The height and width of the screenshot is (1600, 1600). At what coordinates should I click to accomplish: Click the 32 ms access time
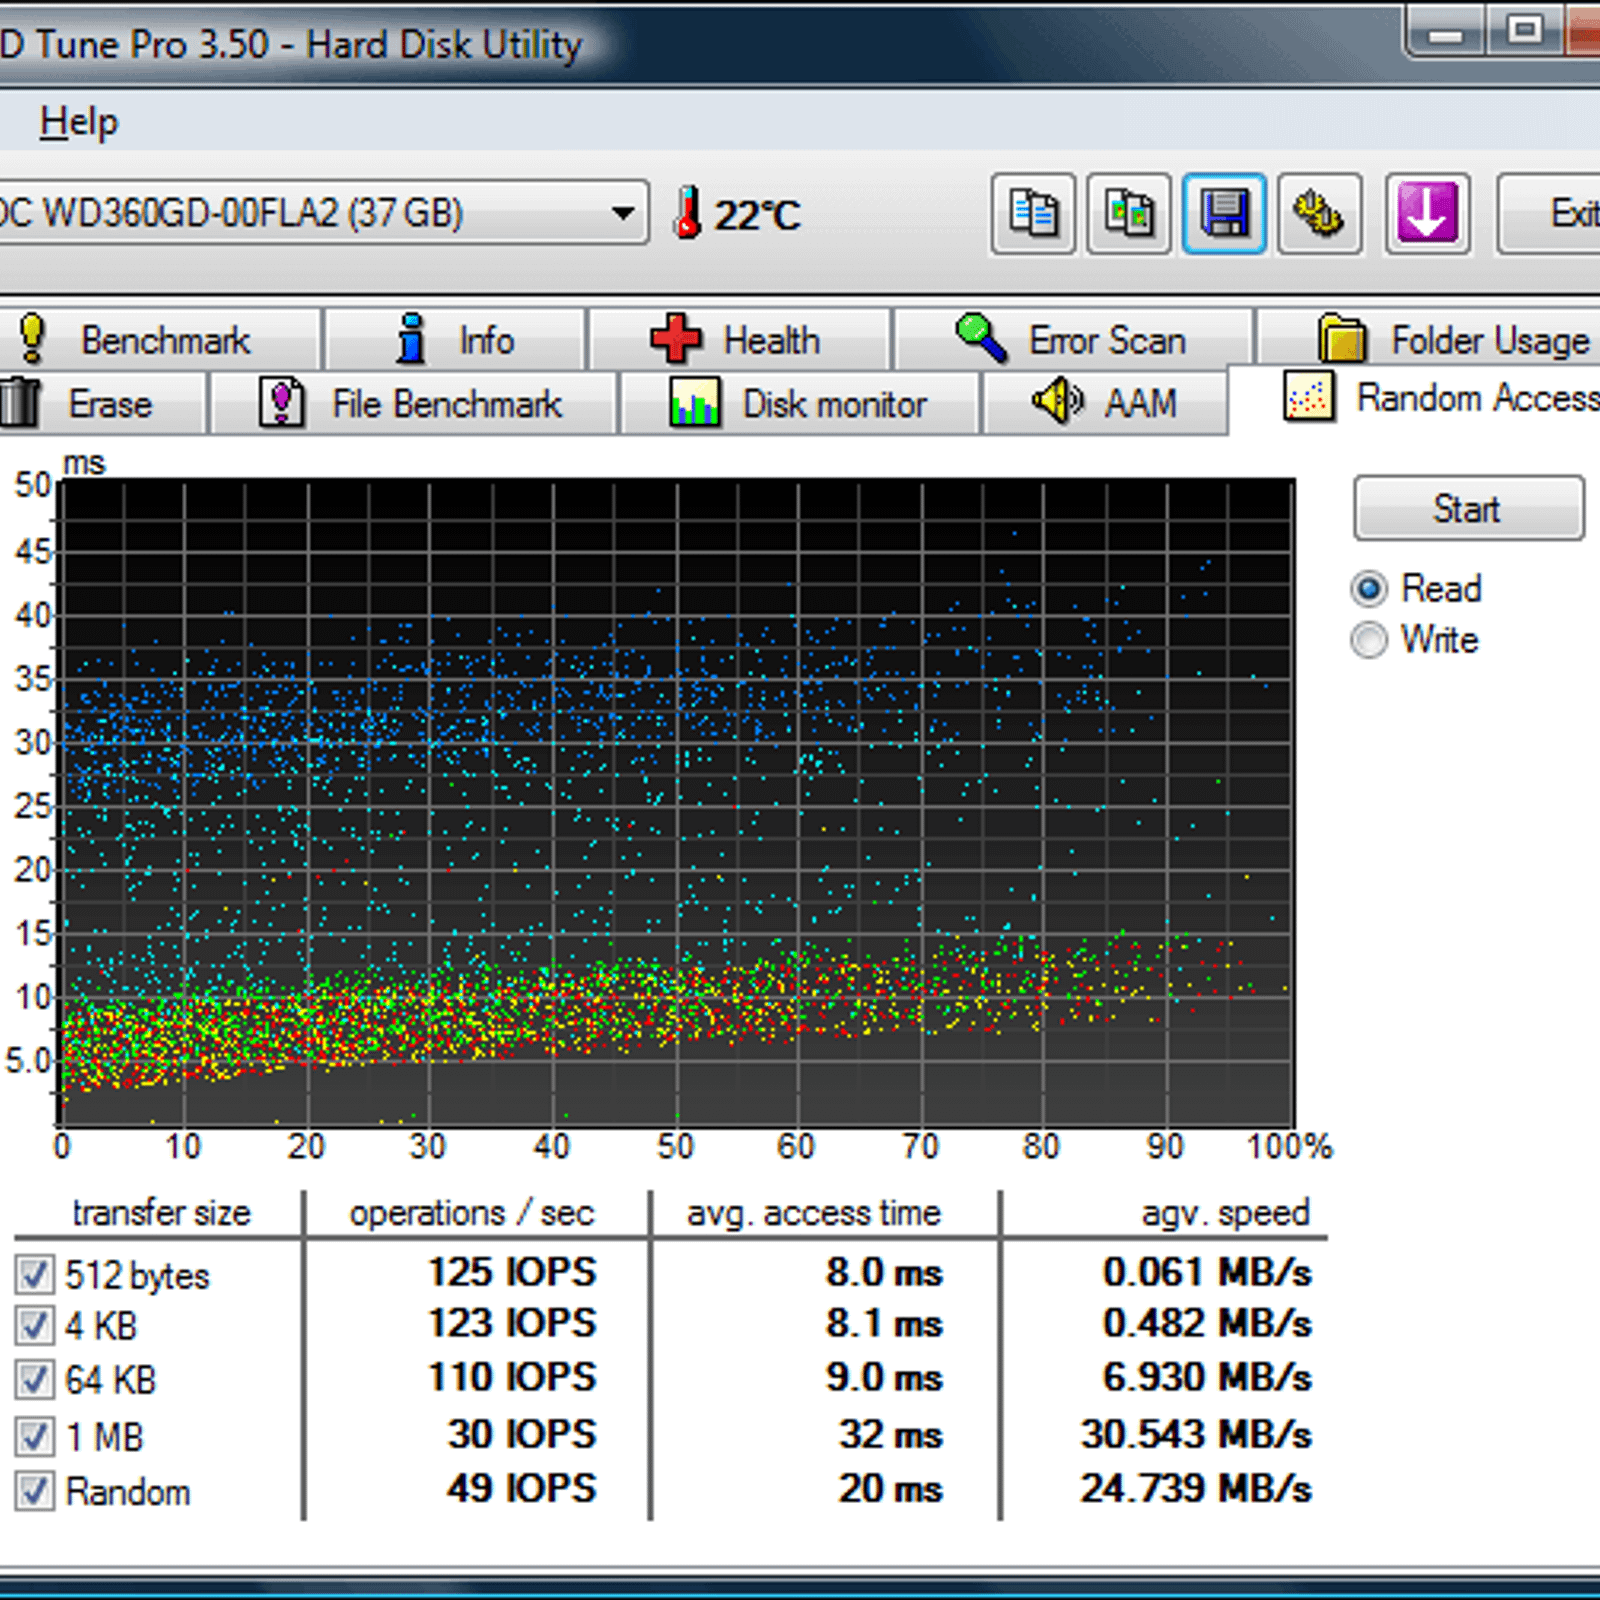coord(891,1435)
